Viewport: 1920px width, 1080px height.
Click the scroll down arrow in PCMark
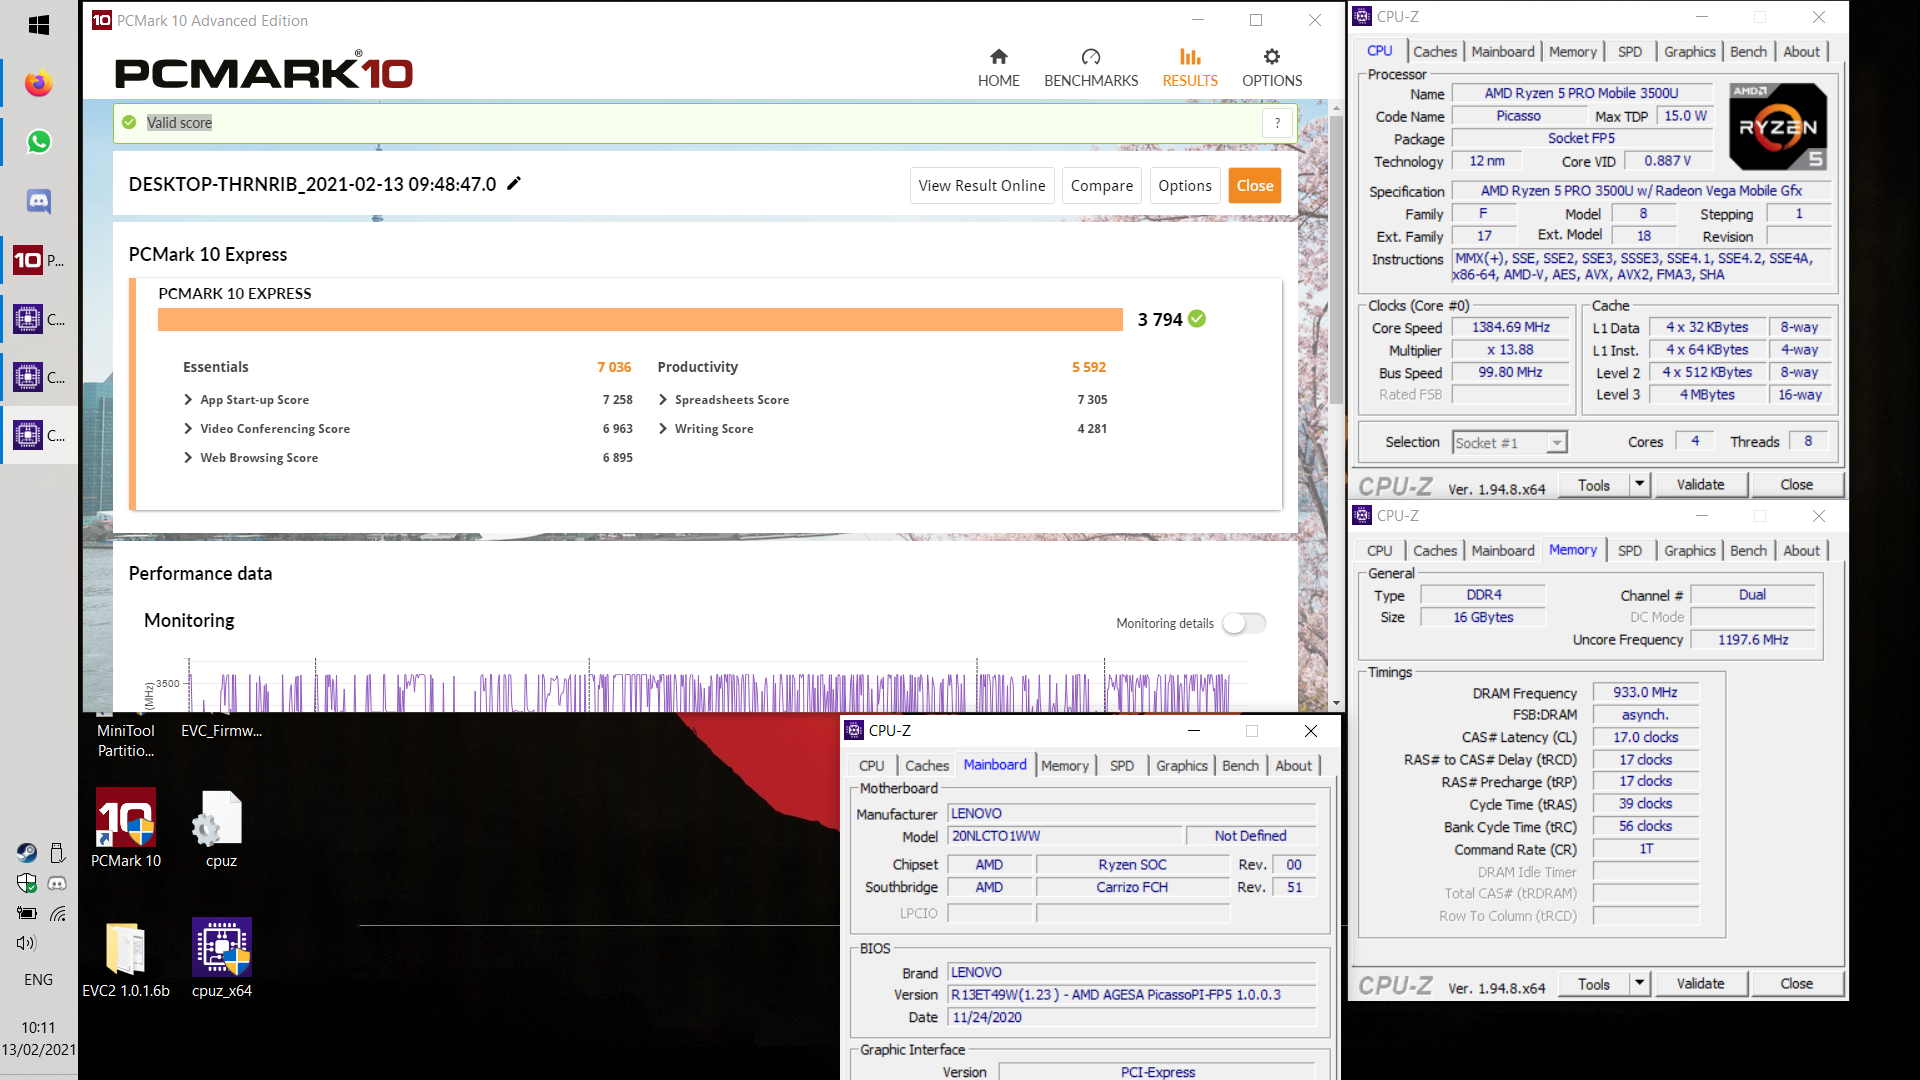coord(1336,704)
